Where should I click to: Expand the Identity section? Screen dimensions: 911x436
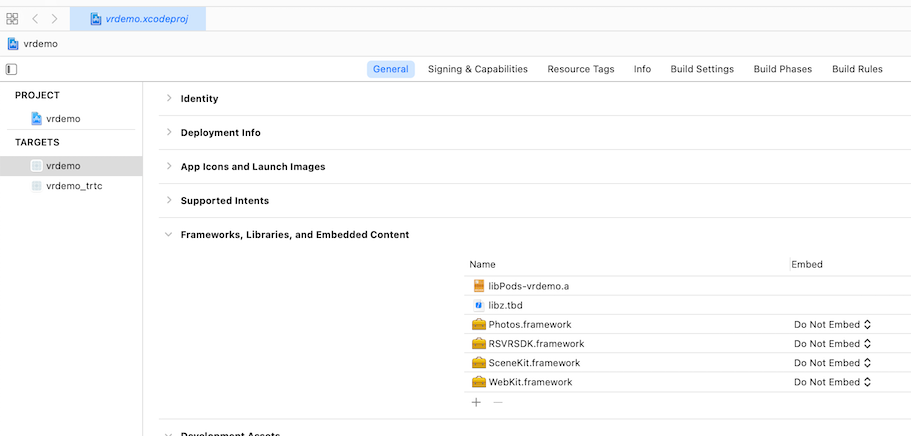coord(169,98)
